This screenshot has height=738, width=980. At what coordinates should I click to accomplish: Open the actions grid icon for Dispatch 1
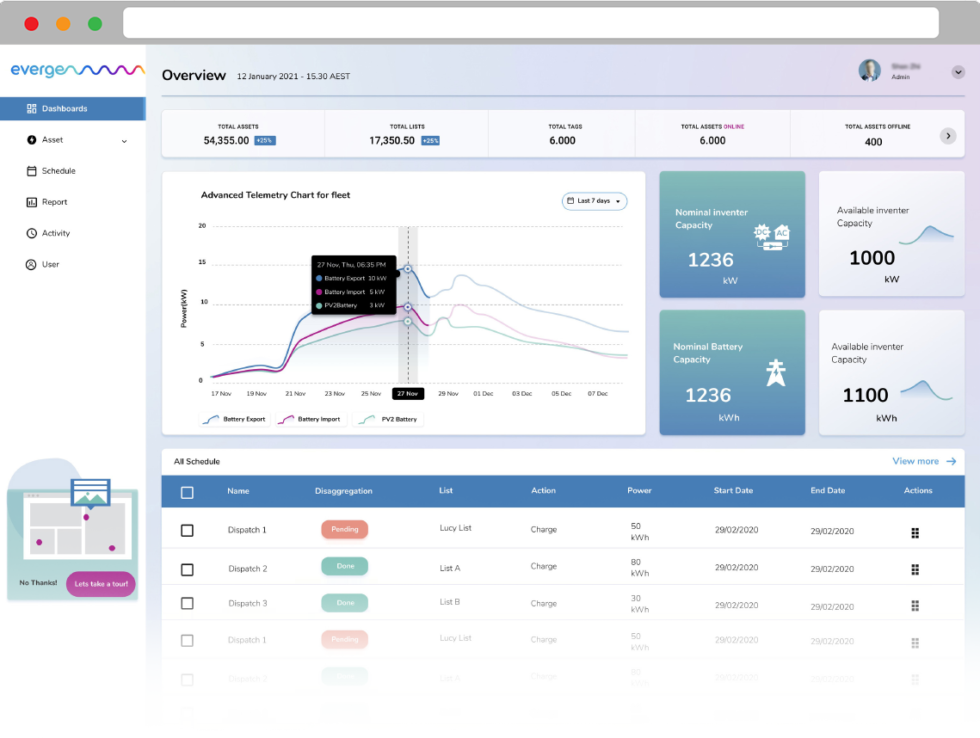pos(916,530)
